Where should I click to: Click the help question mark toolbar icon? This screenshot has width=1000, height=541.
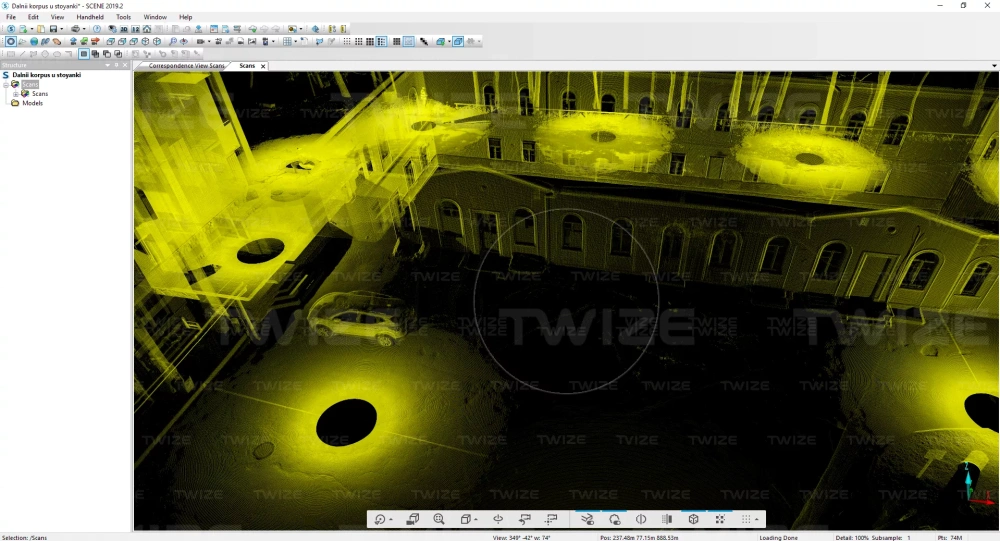pyautogui.click(x=97, y=29)
